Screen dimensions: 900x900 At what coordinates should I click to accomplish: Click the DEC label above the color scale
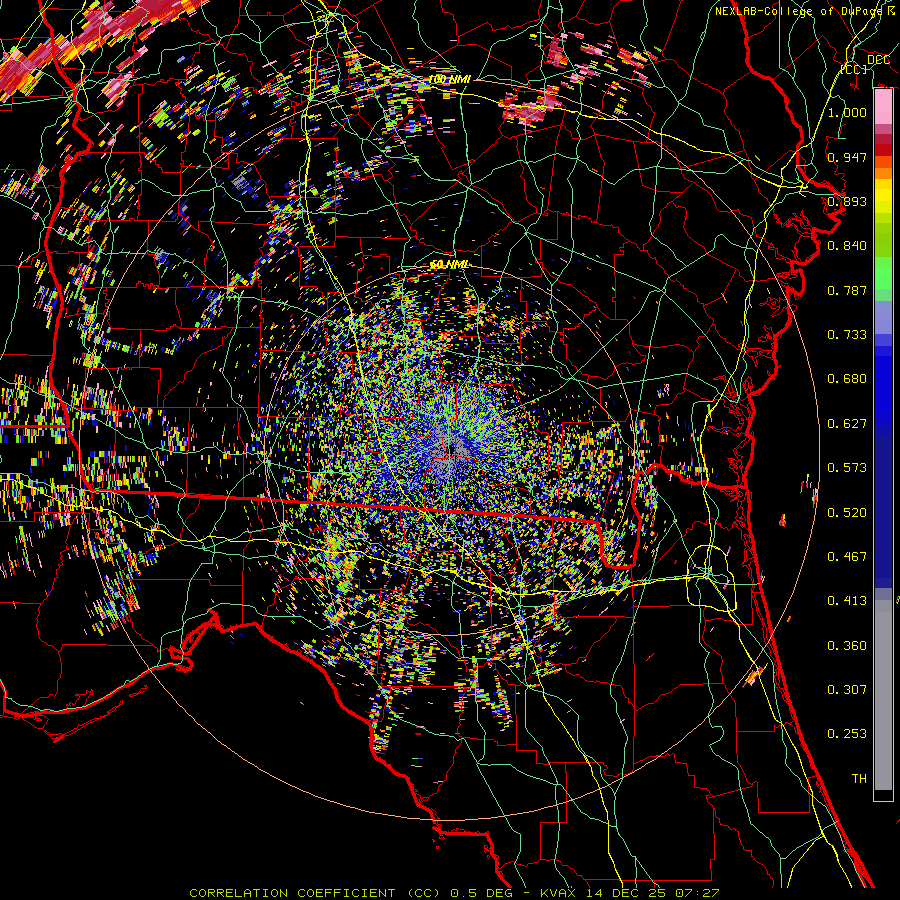coord(878,59)
